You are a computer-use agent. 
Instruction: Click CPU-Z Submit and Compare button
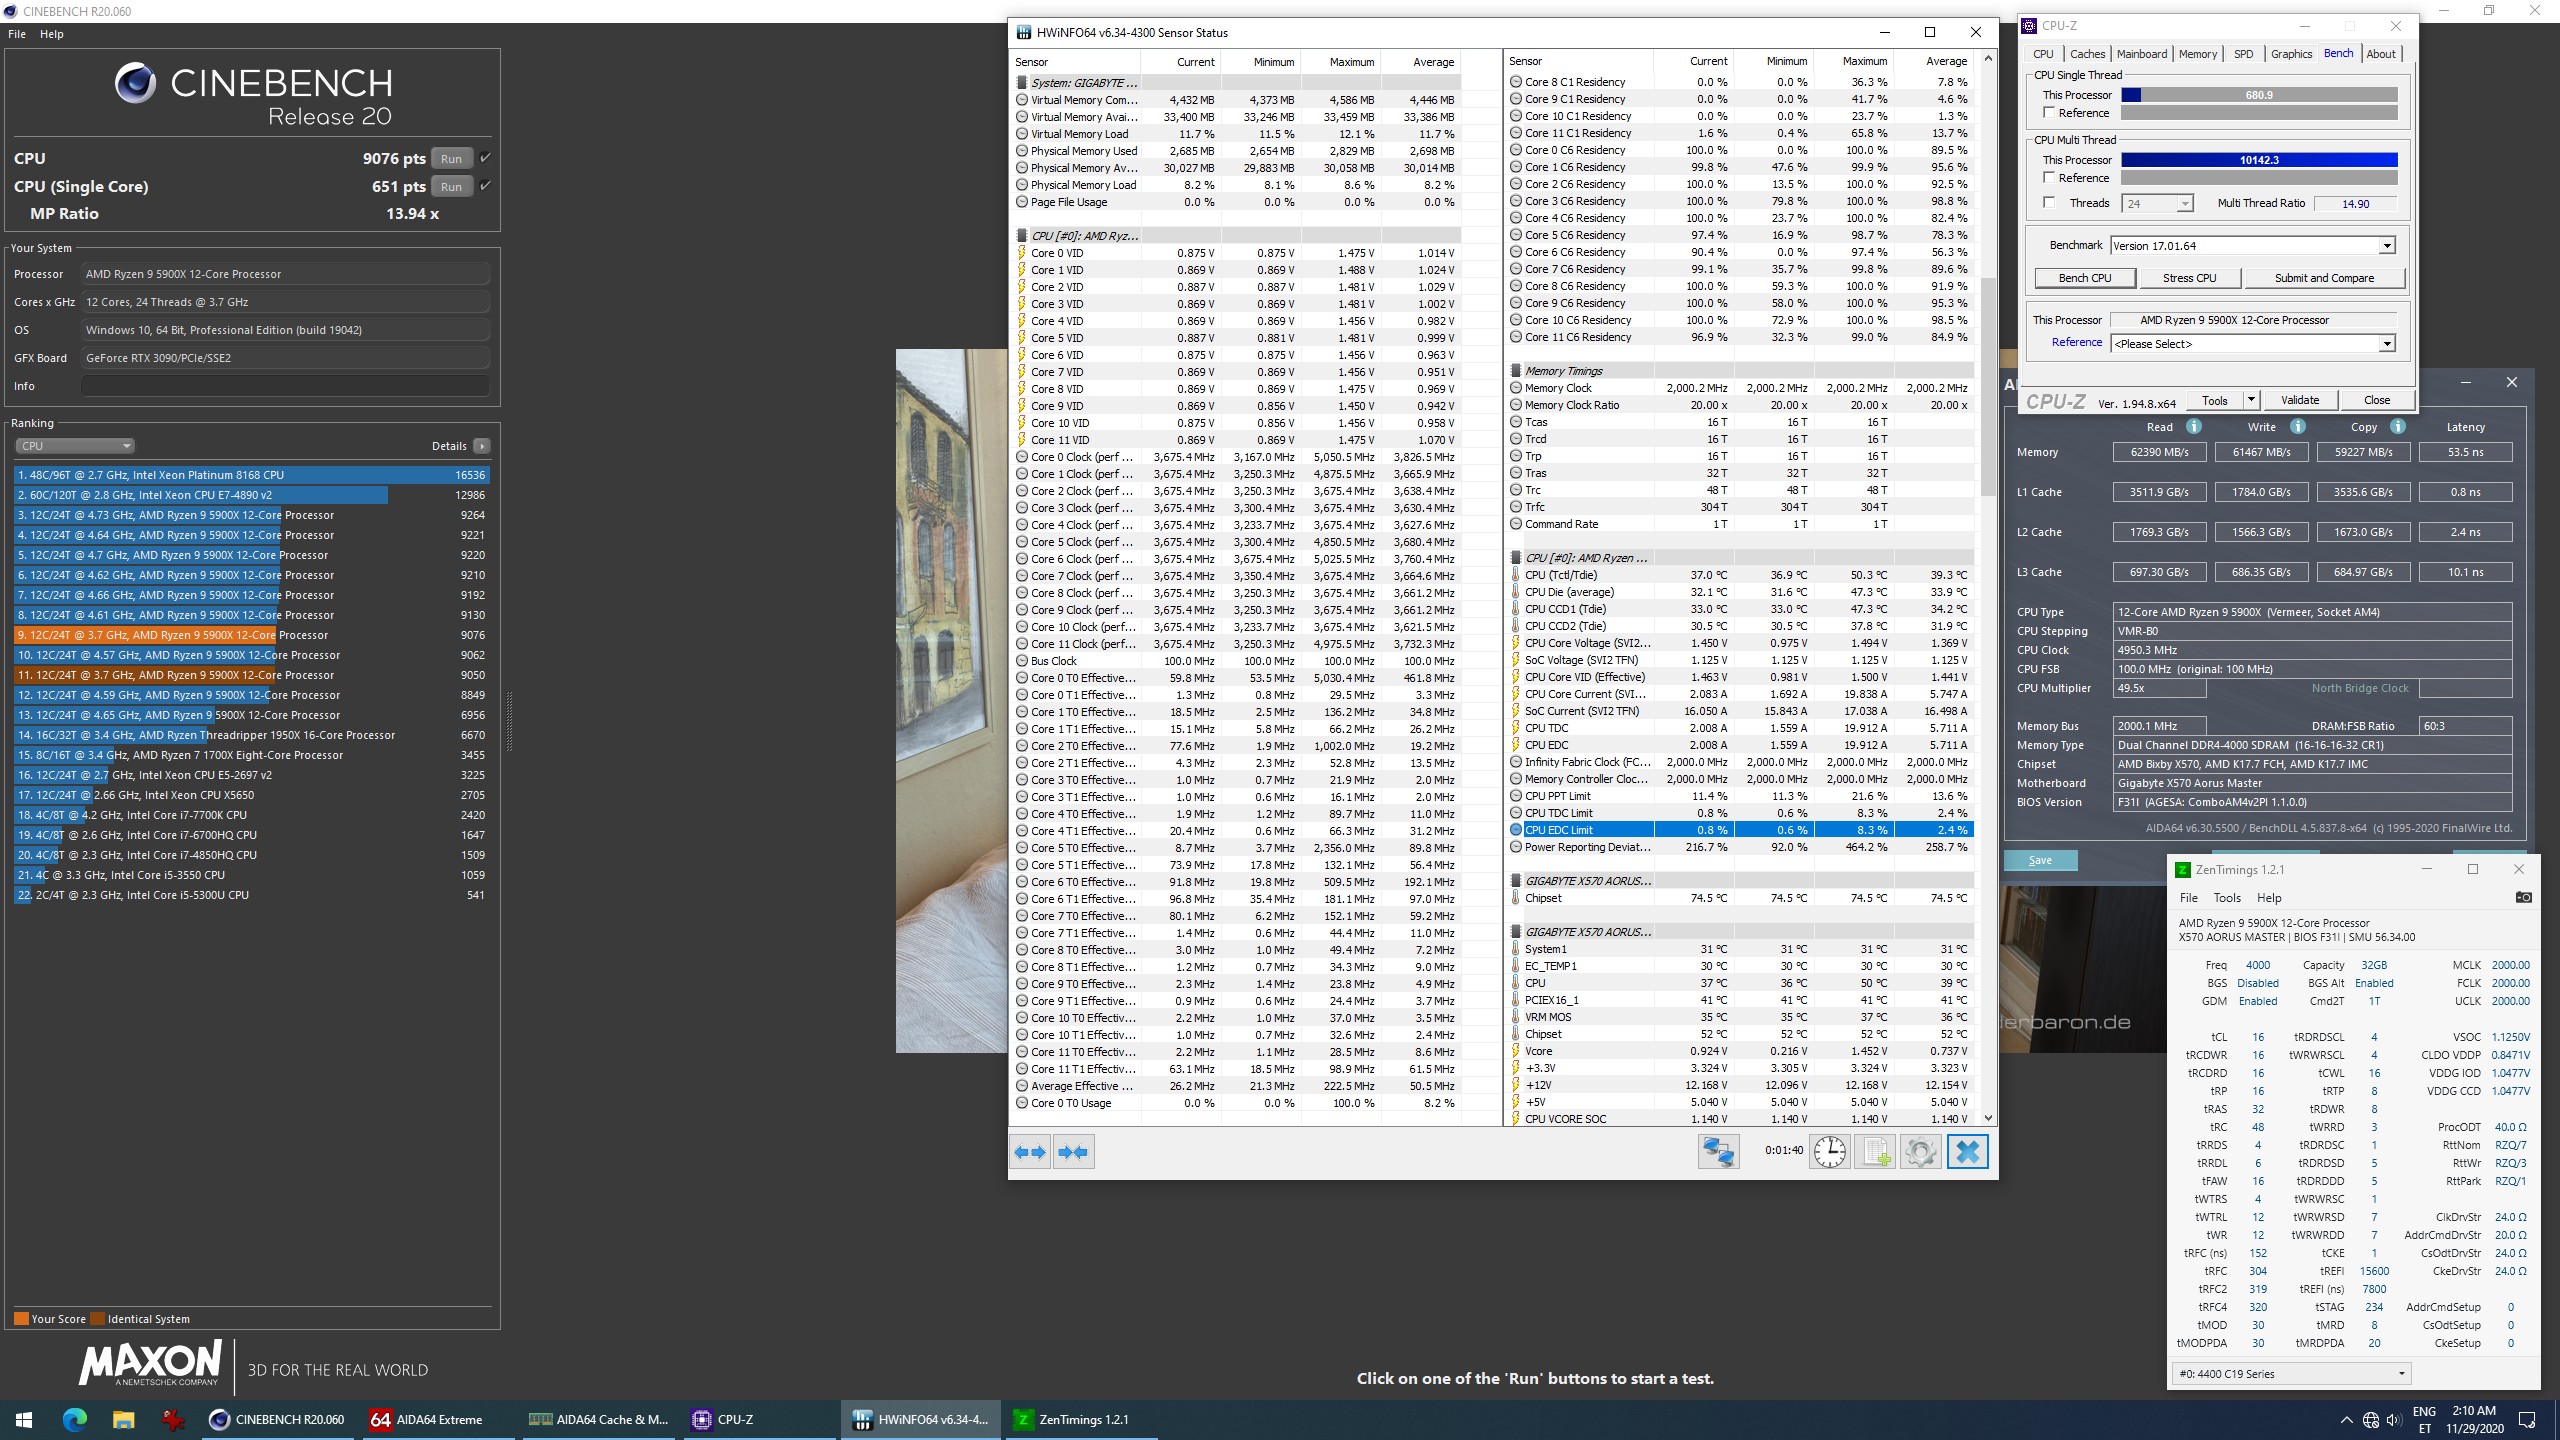coord(2324,278)
